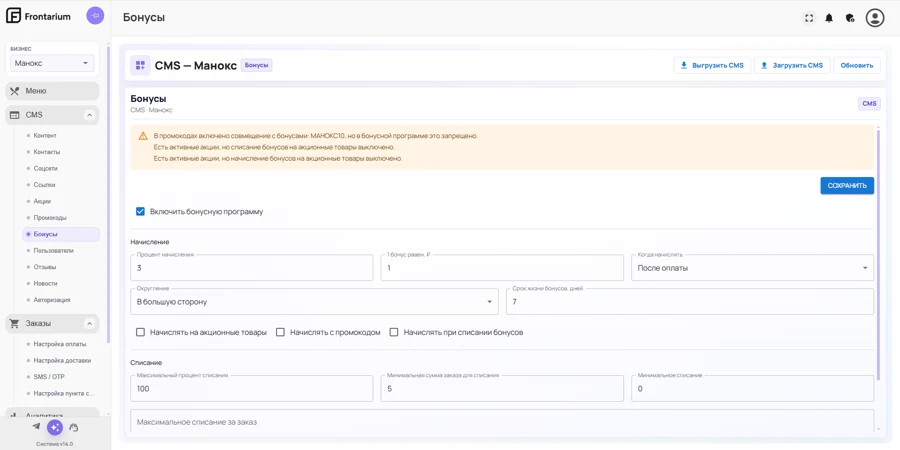This screenshot has width=900, height=450.
Task: Click the Выгрузить CMS button
Action: 712,65
